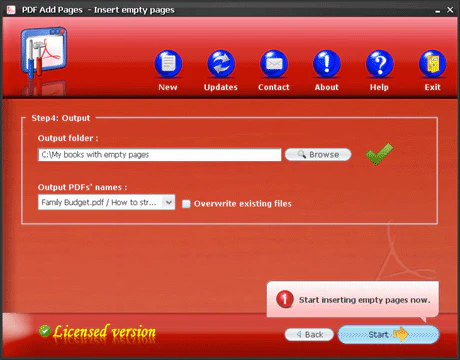The height and width of the screenshot is (360, 460).
Task: Click the Exit door icon
Action: coord(432,64)
